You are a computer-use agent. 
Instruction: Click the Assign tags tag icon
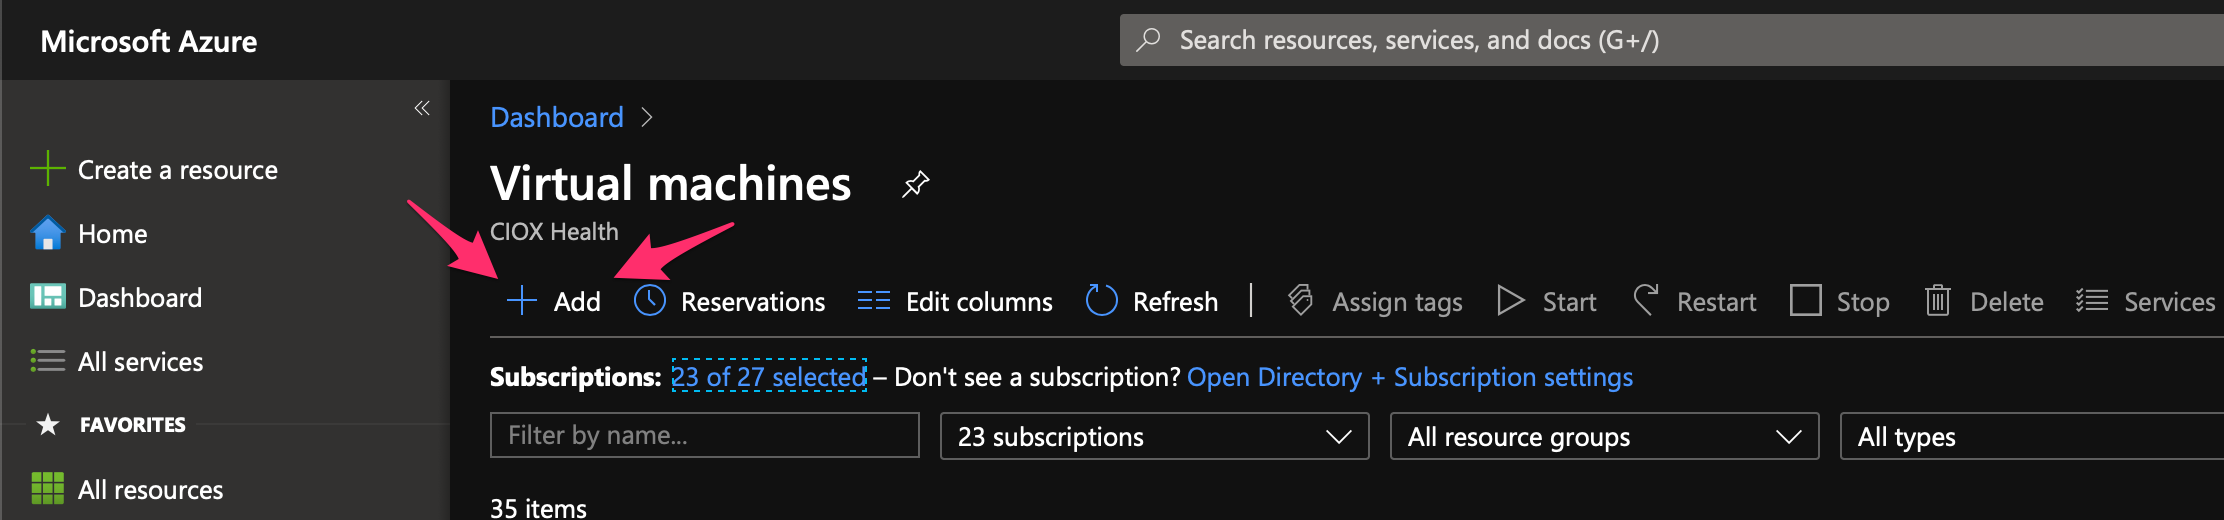[x=1300, y=300]
